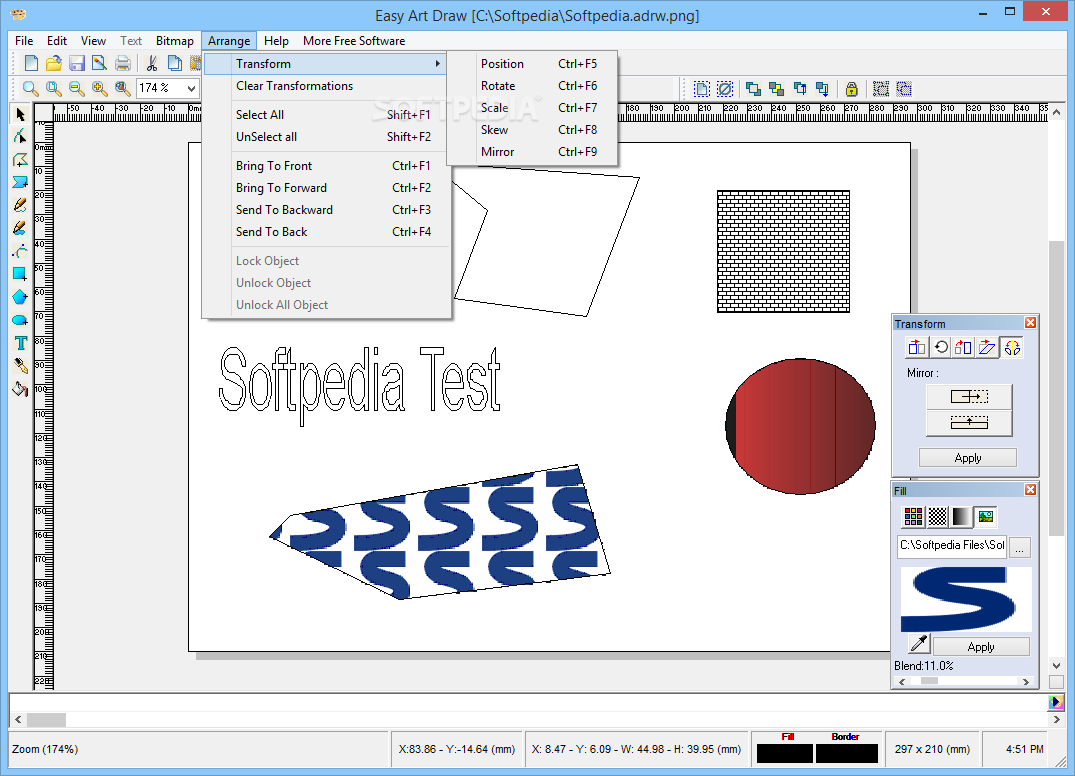Click the group objects toolbar icon
This screenshot has height=776, width=1075.
881,89
